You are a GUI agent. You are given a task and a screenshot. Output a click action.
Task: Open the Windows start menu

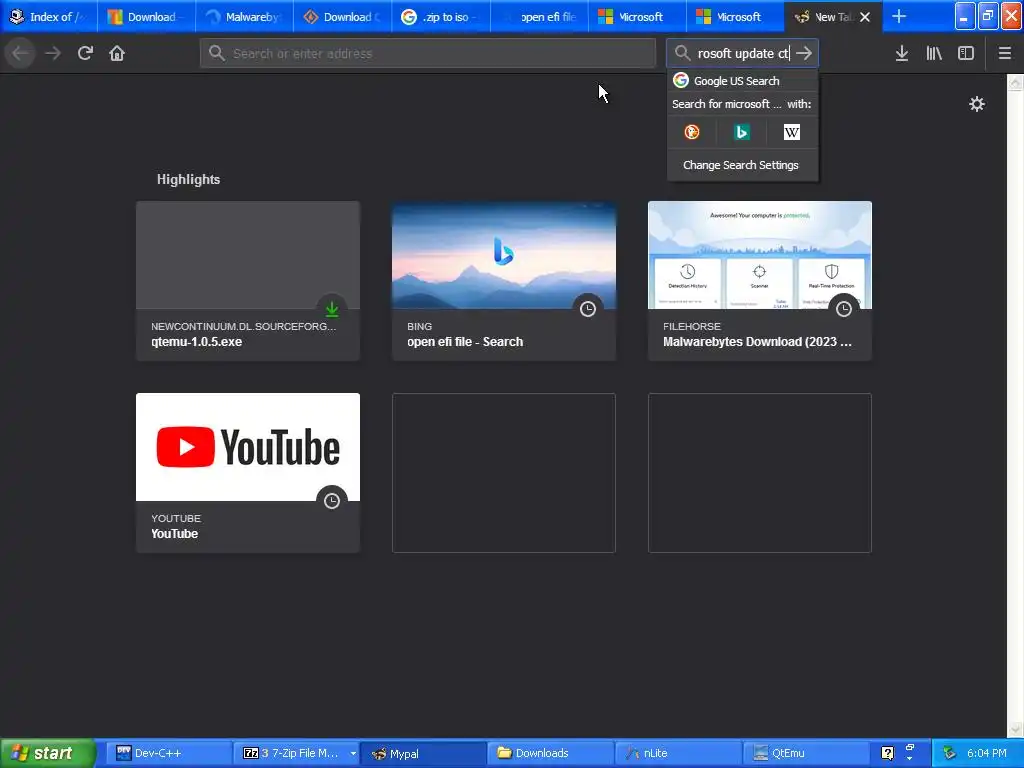pyautogui.click(x=47, y=753)
